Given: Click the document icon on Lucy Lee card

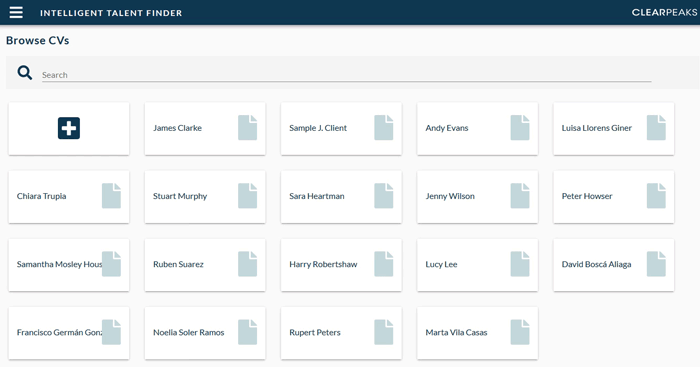Looking at the screenshot, I should pyautogui.click(x=520, y=264).
